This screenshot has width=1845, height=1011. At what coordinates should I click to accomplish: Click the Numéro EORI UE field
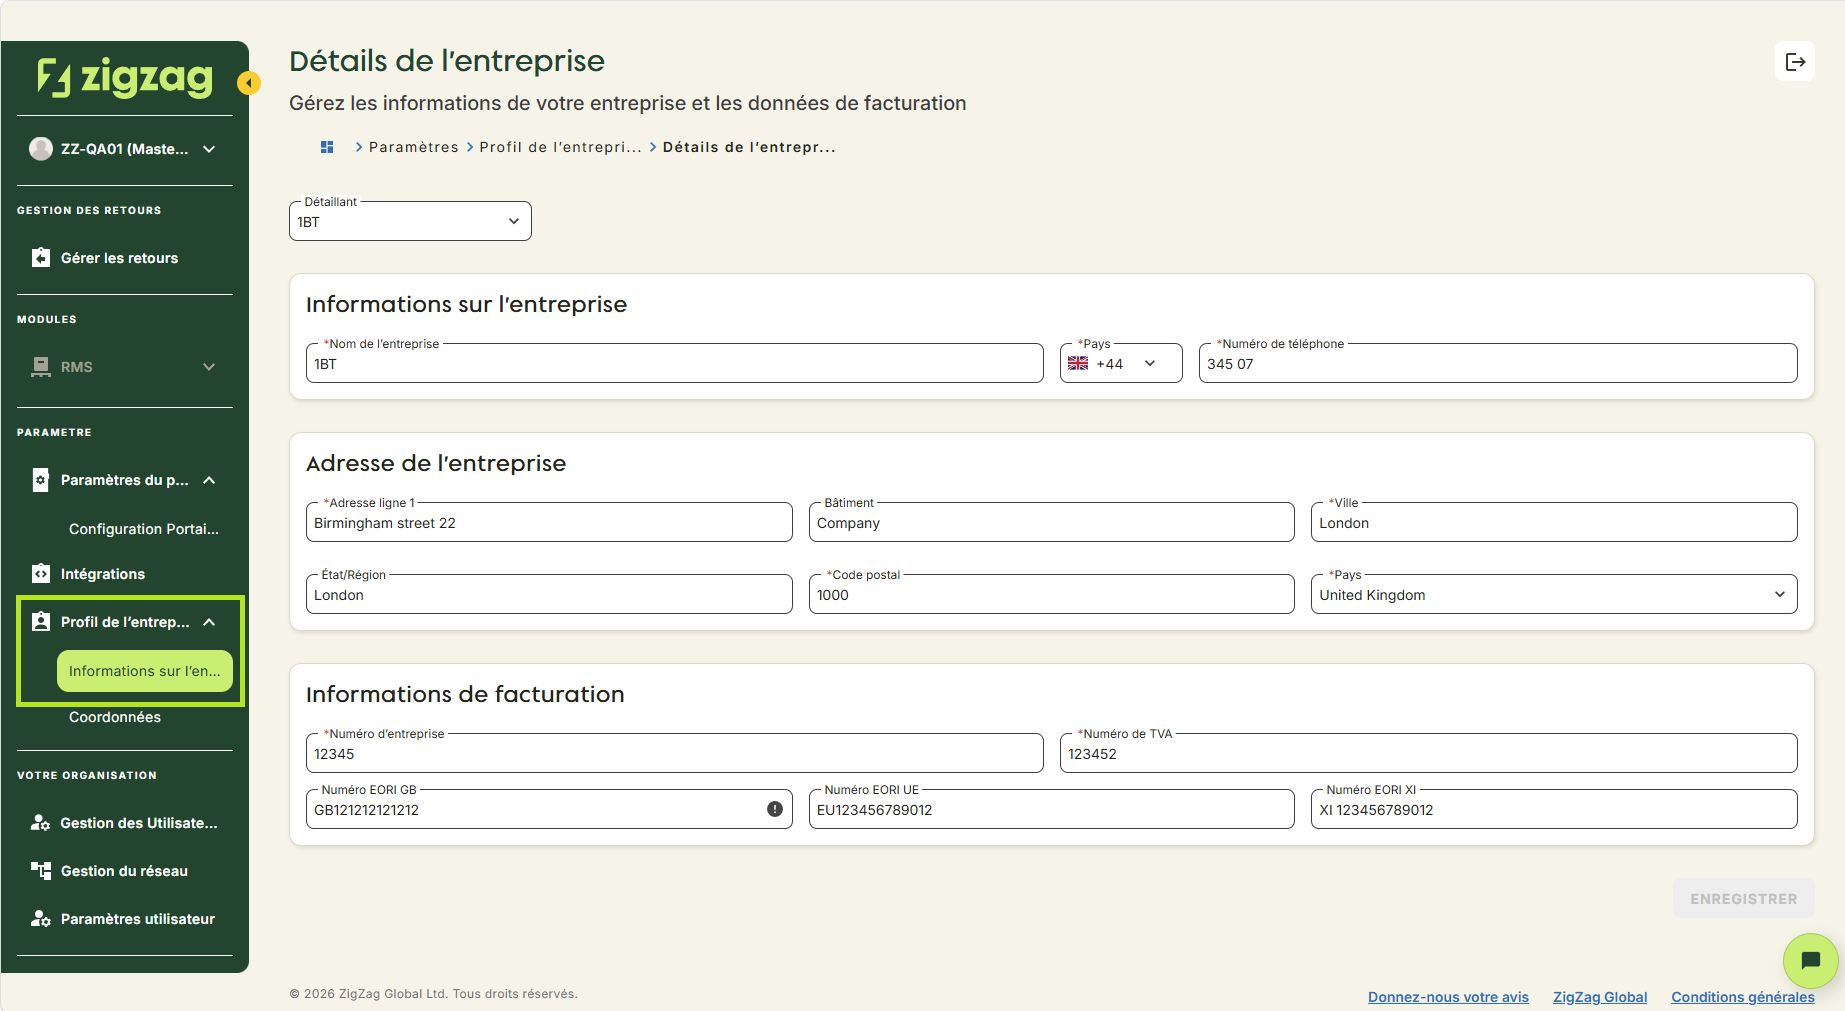(1052, 809)
